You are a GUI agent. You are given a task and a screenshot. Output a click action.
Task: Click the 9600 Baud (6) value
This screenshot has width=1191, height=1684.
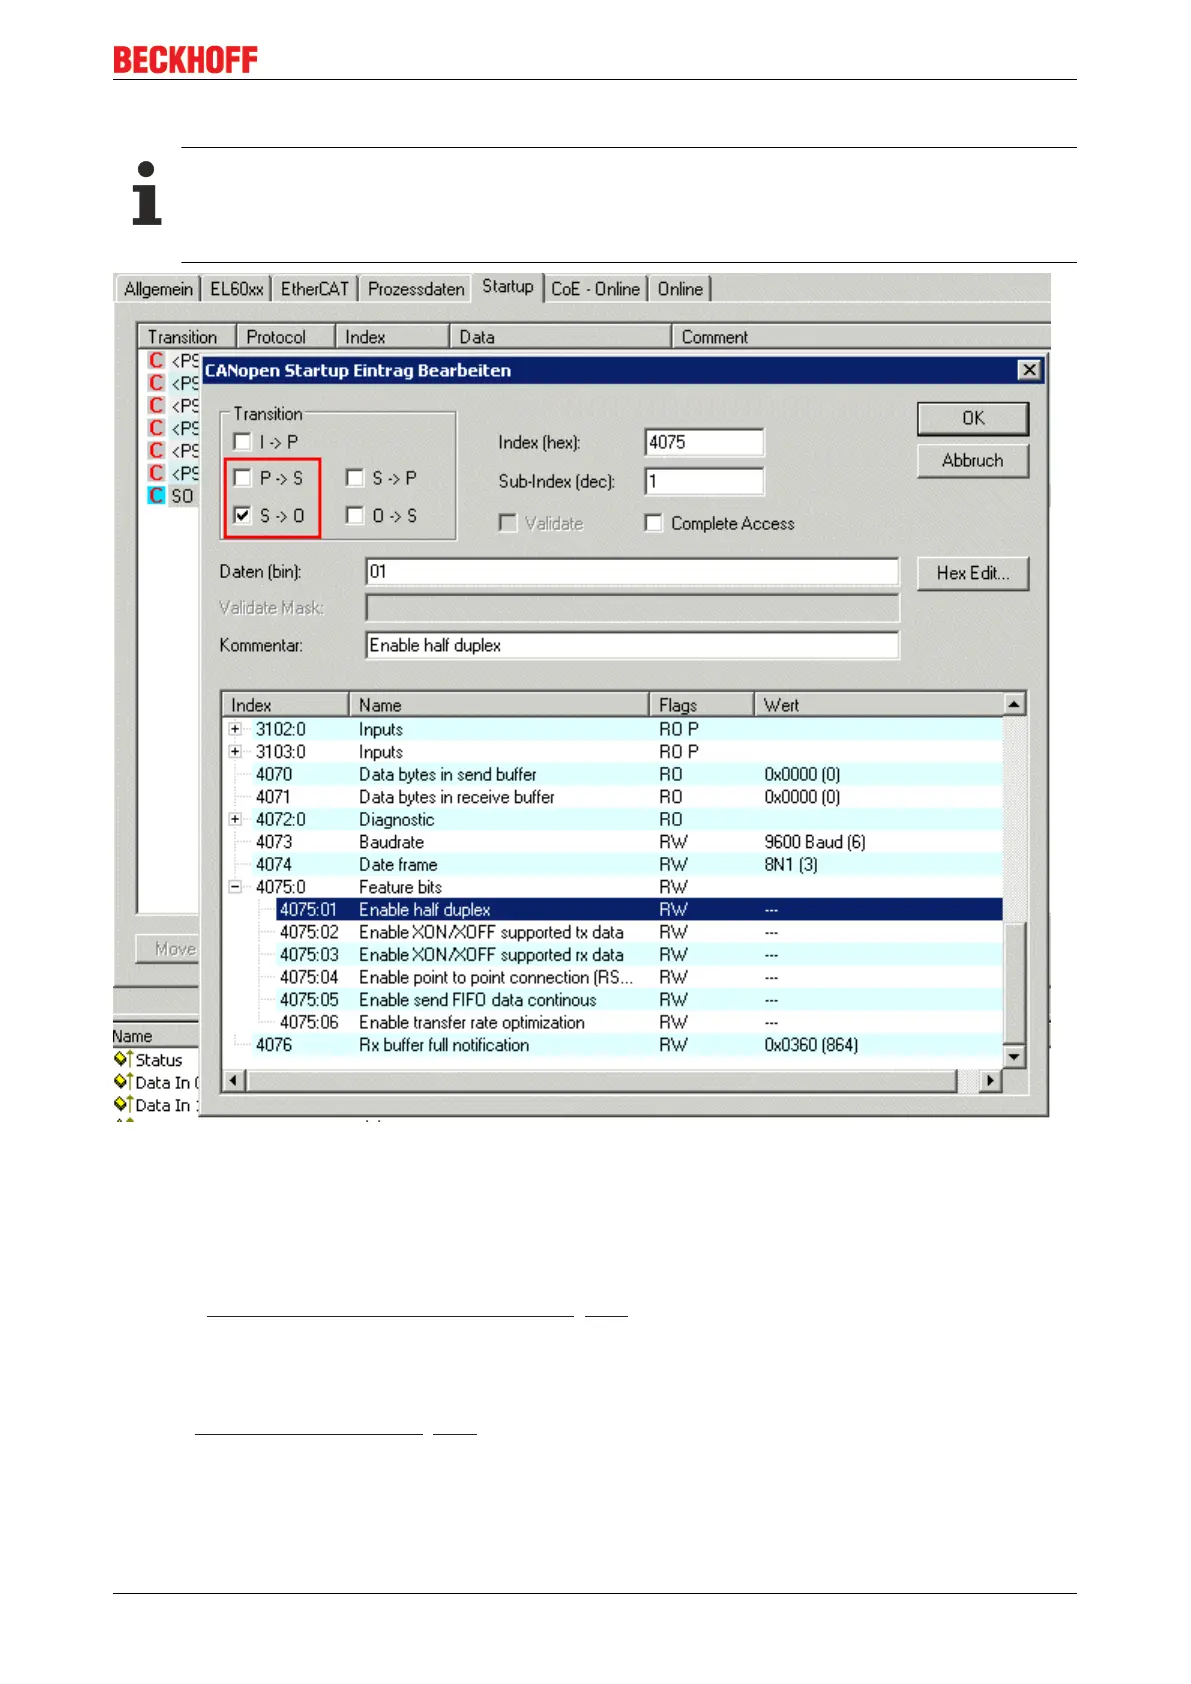pos(814,842)
